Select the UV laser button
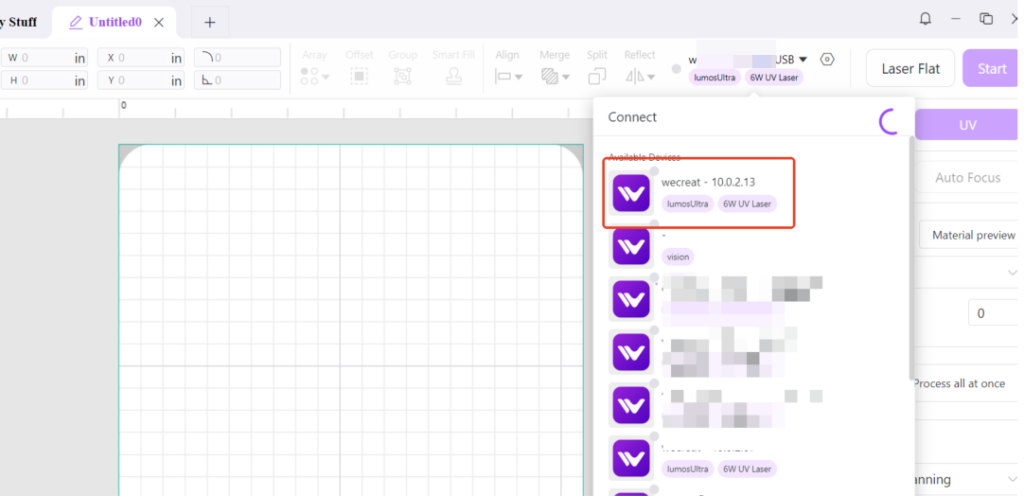Screen dimensions: 1024x496 click(x=967, y=125)
